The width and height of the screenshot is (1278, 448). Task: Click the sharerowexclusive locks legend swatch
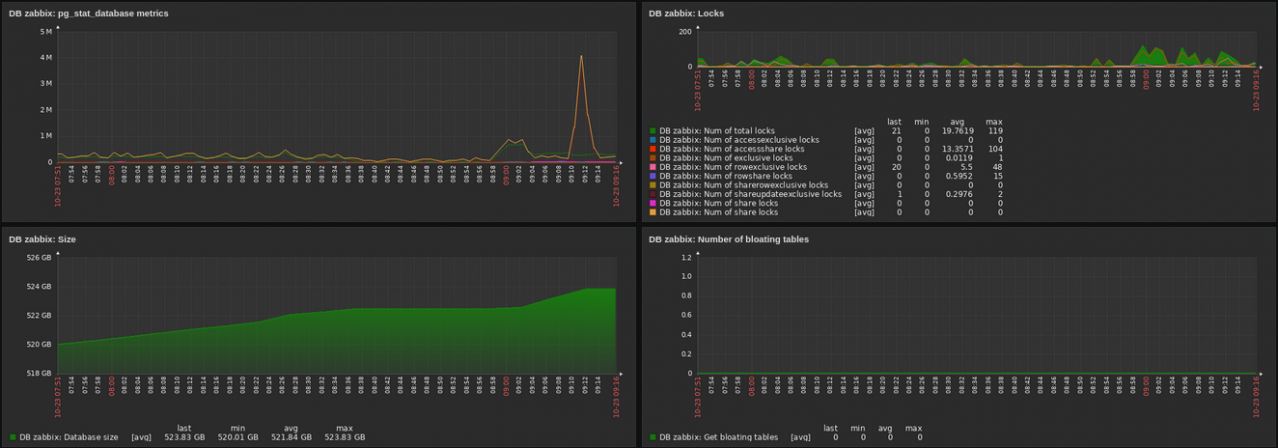point(653,185)
